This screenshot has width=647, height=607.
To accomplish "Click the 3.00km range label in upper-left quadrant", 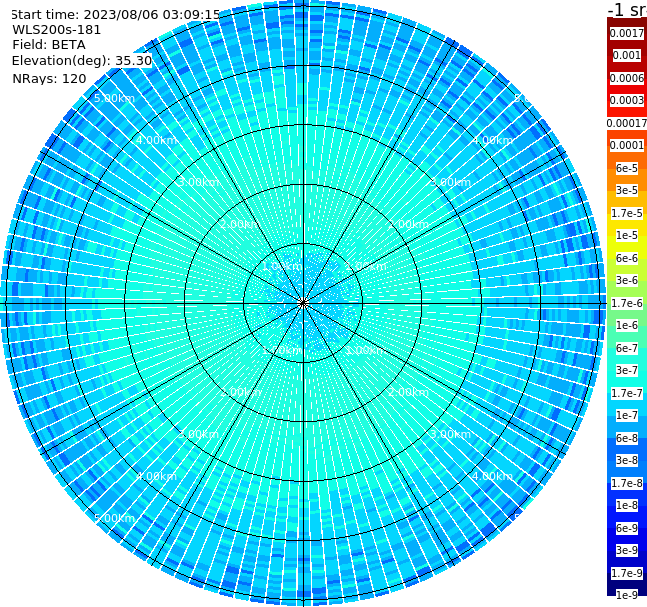I will click(x=198, y=182).
